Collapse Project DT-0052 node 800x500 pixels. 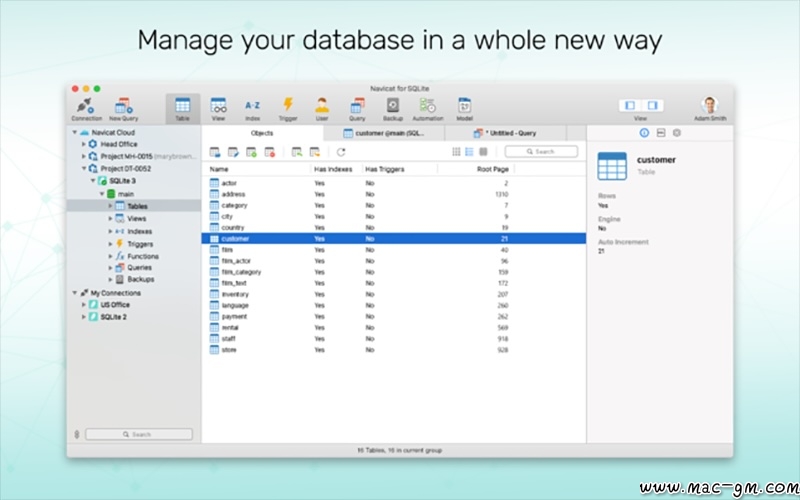click(84, 168)
